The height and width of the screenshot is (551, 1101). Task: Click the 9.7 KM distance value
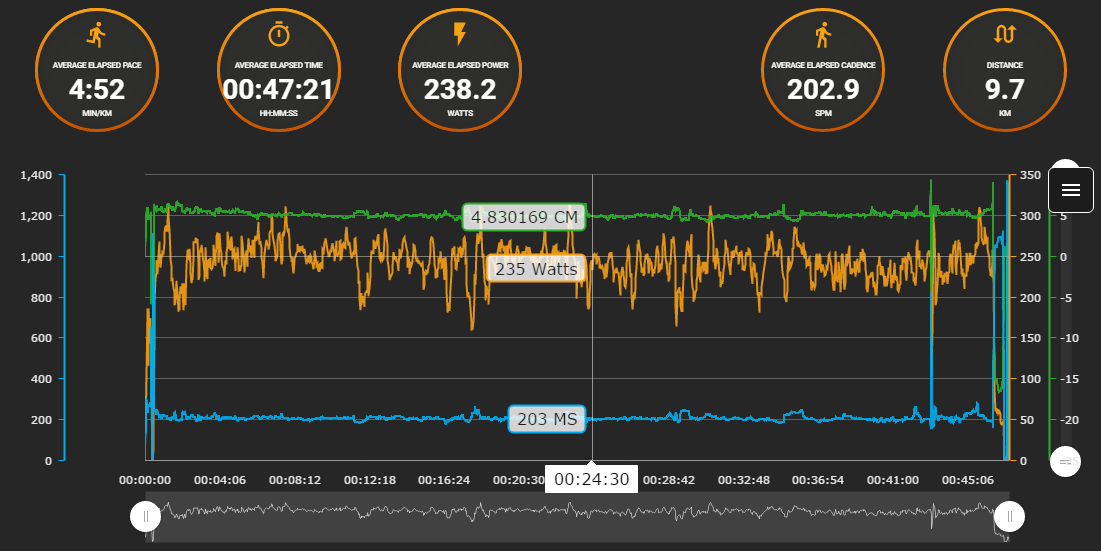1005,90
